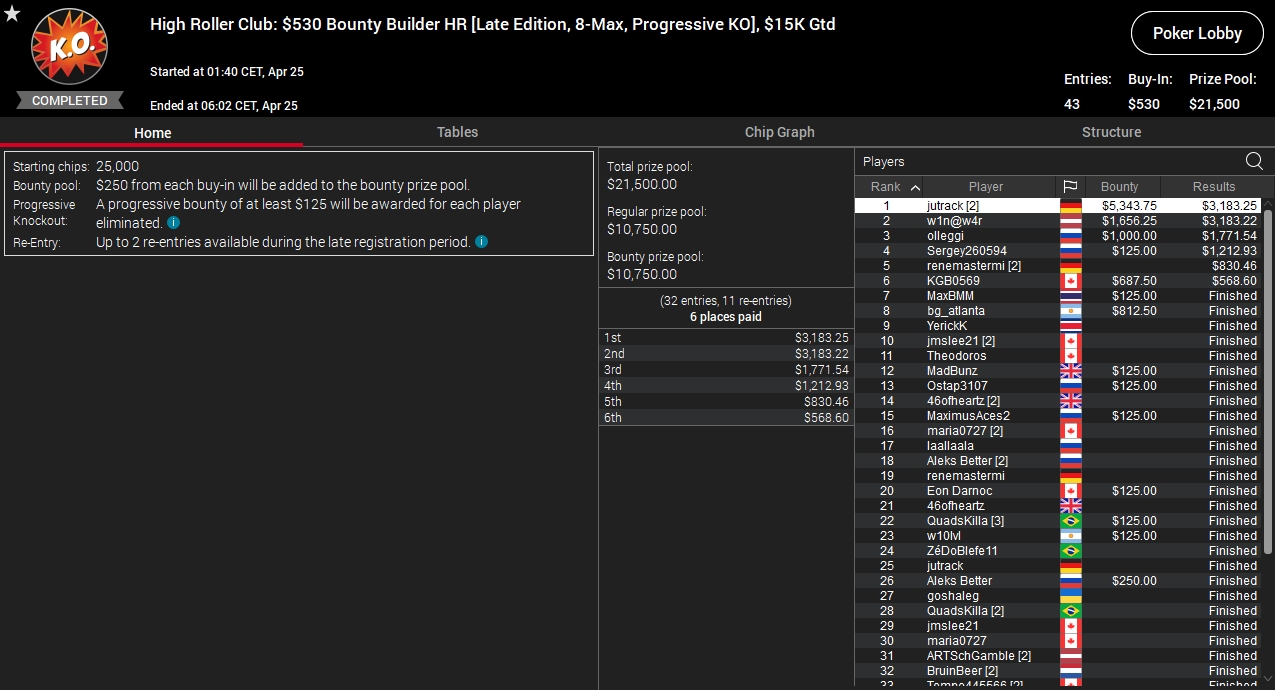Click the German flag beside jutrack [2]
This screenshot has height=690, width=1275.
point(1070,206)
